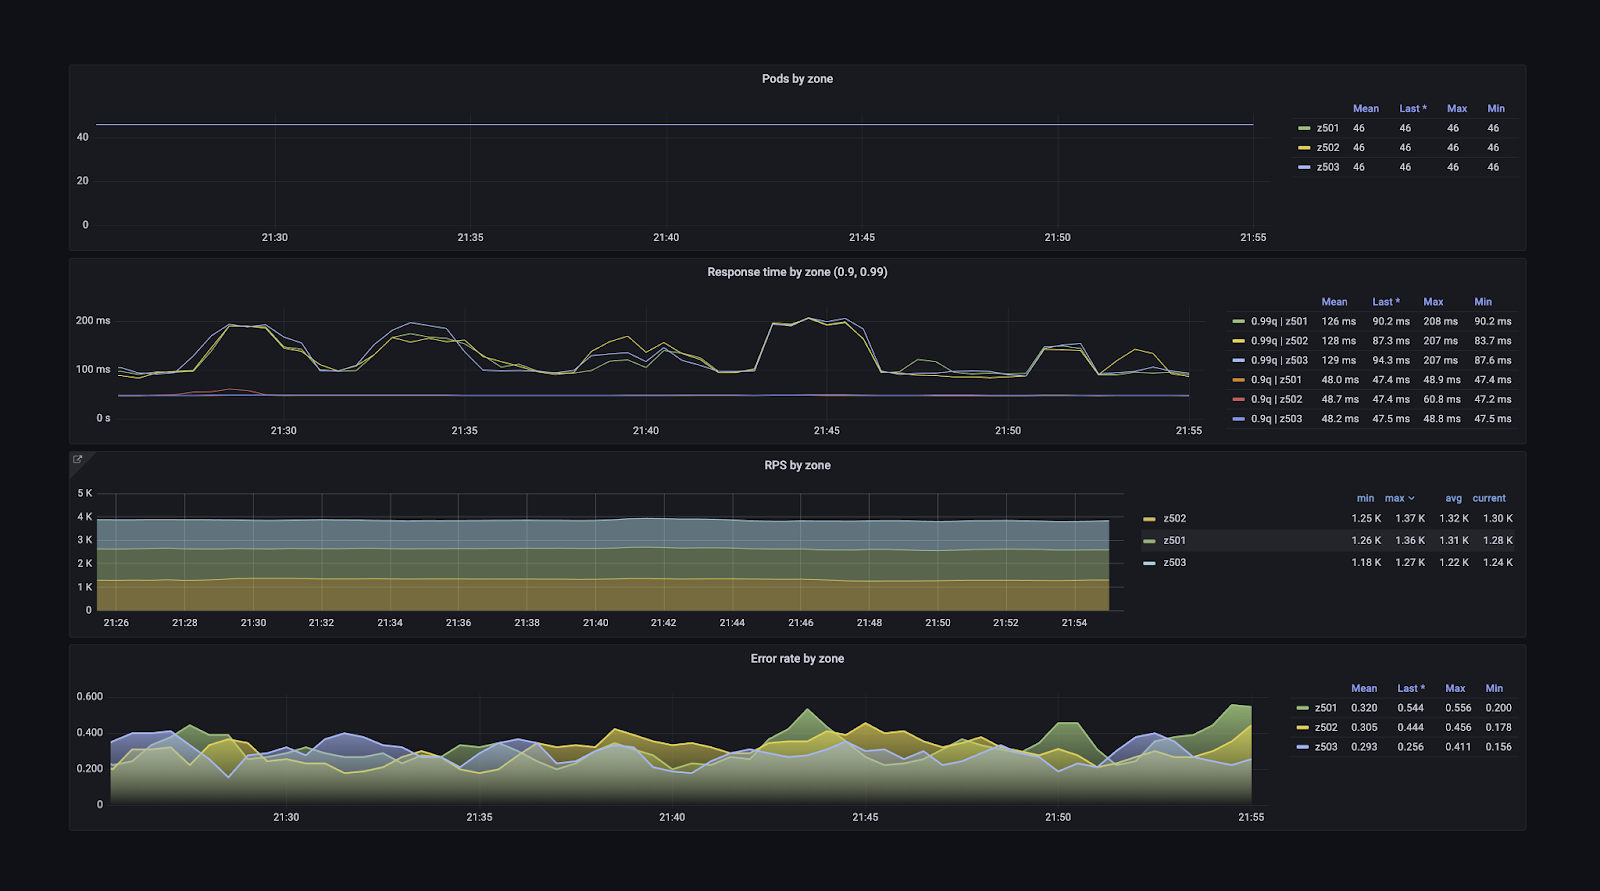
Task: Change z503 series color in RPS by zone
Action: click(1149, 562)
